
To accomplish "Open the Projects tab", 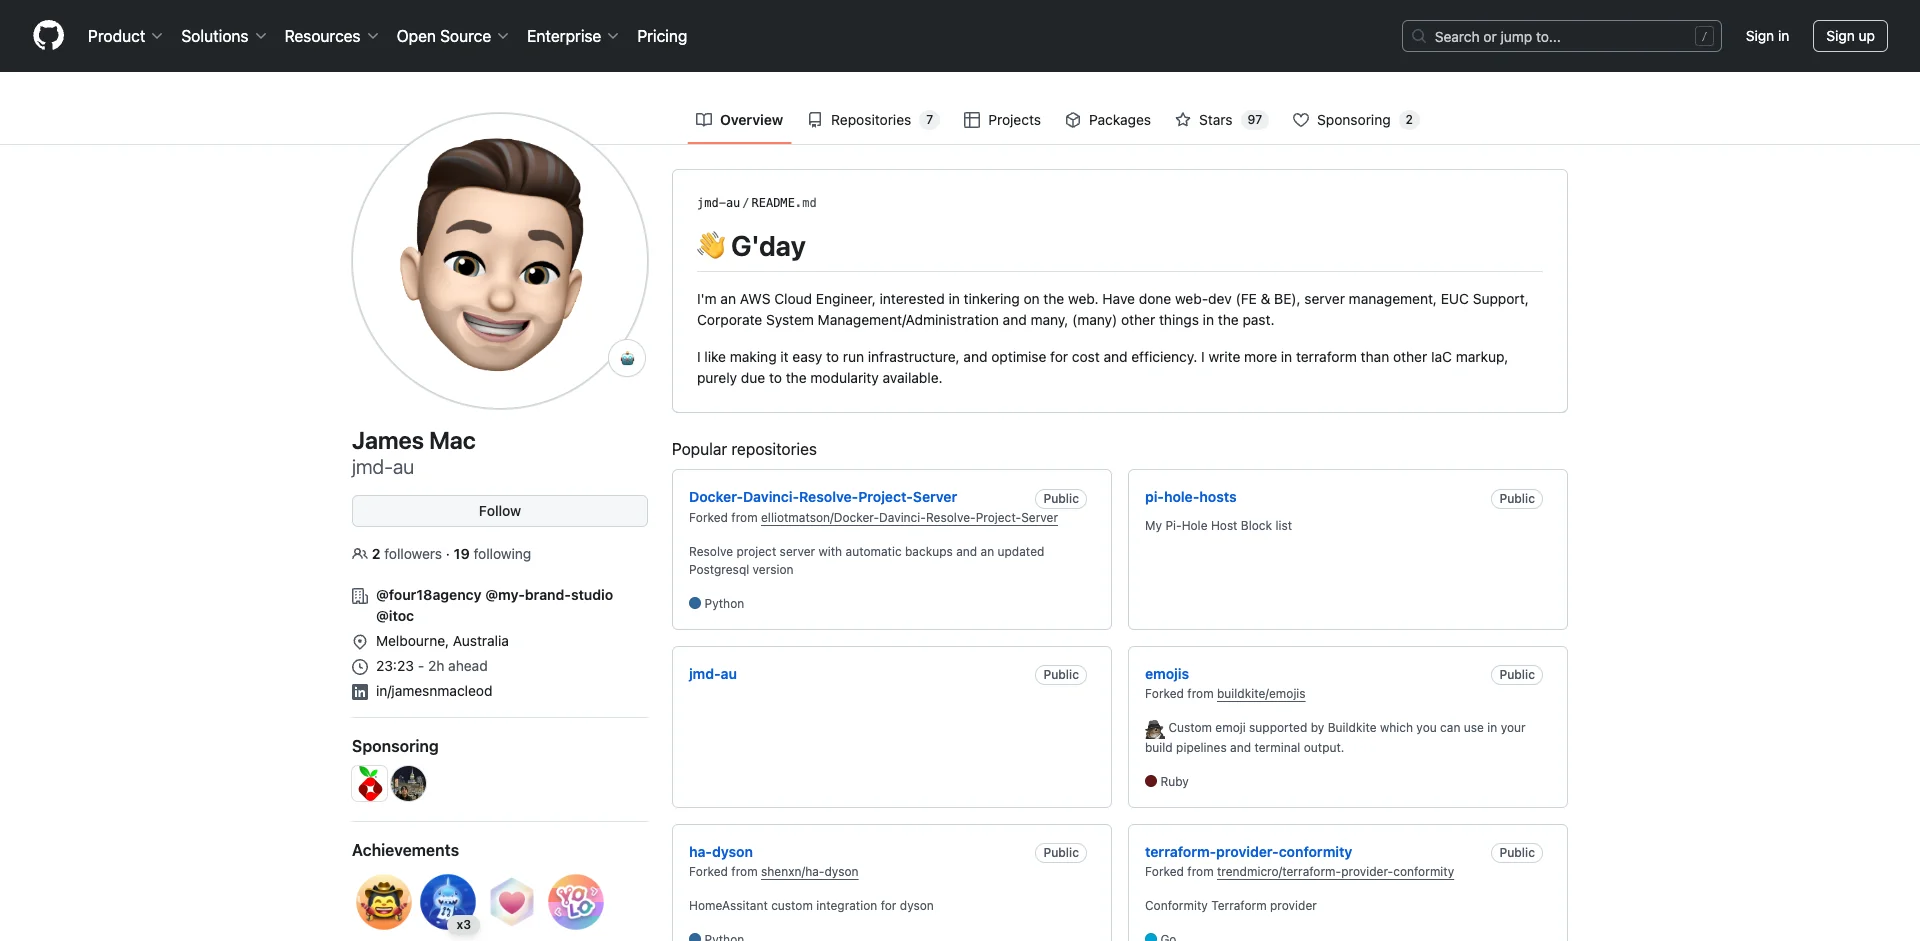I will pyautogui.click(x=1002, y=120).
